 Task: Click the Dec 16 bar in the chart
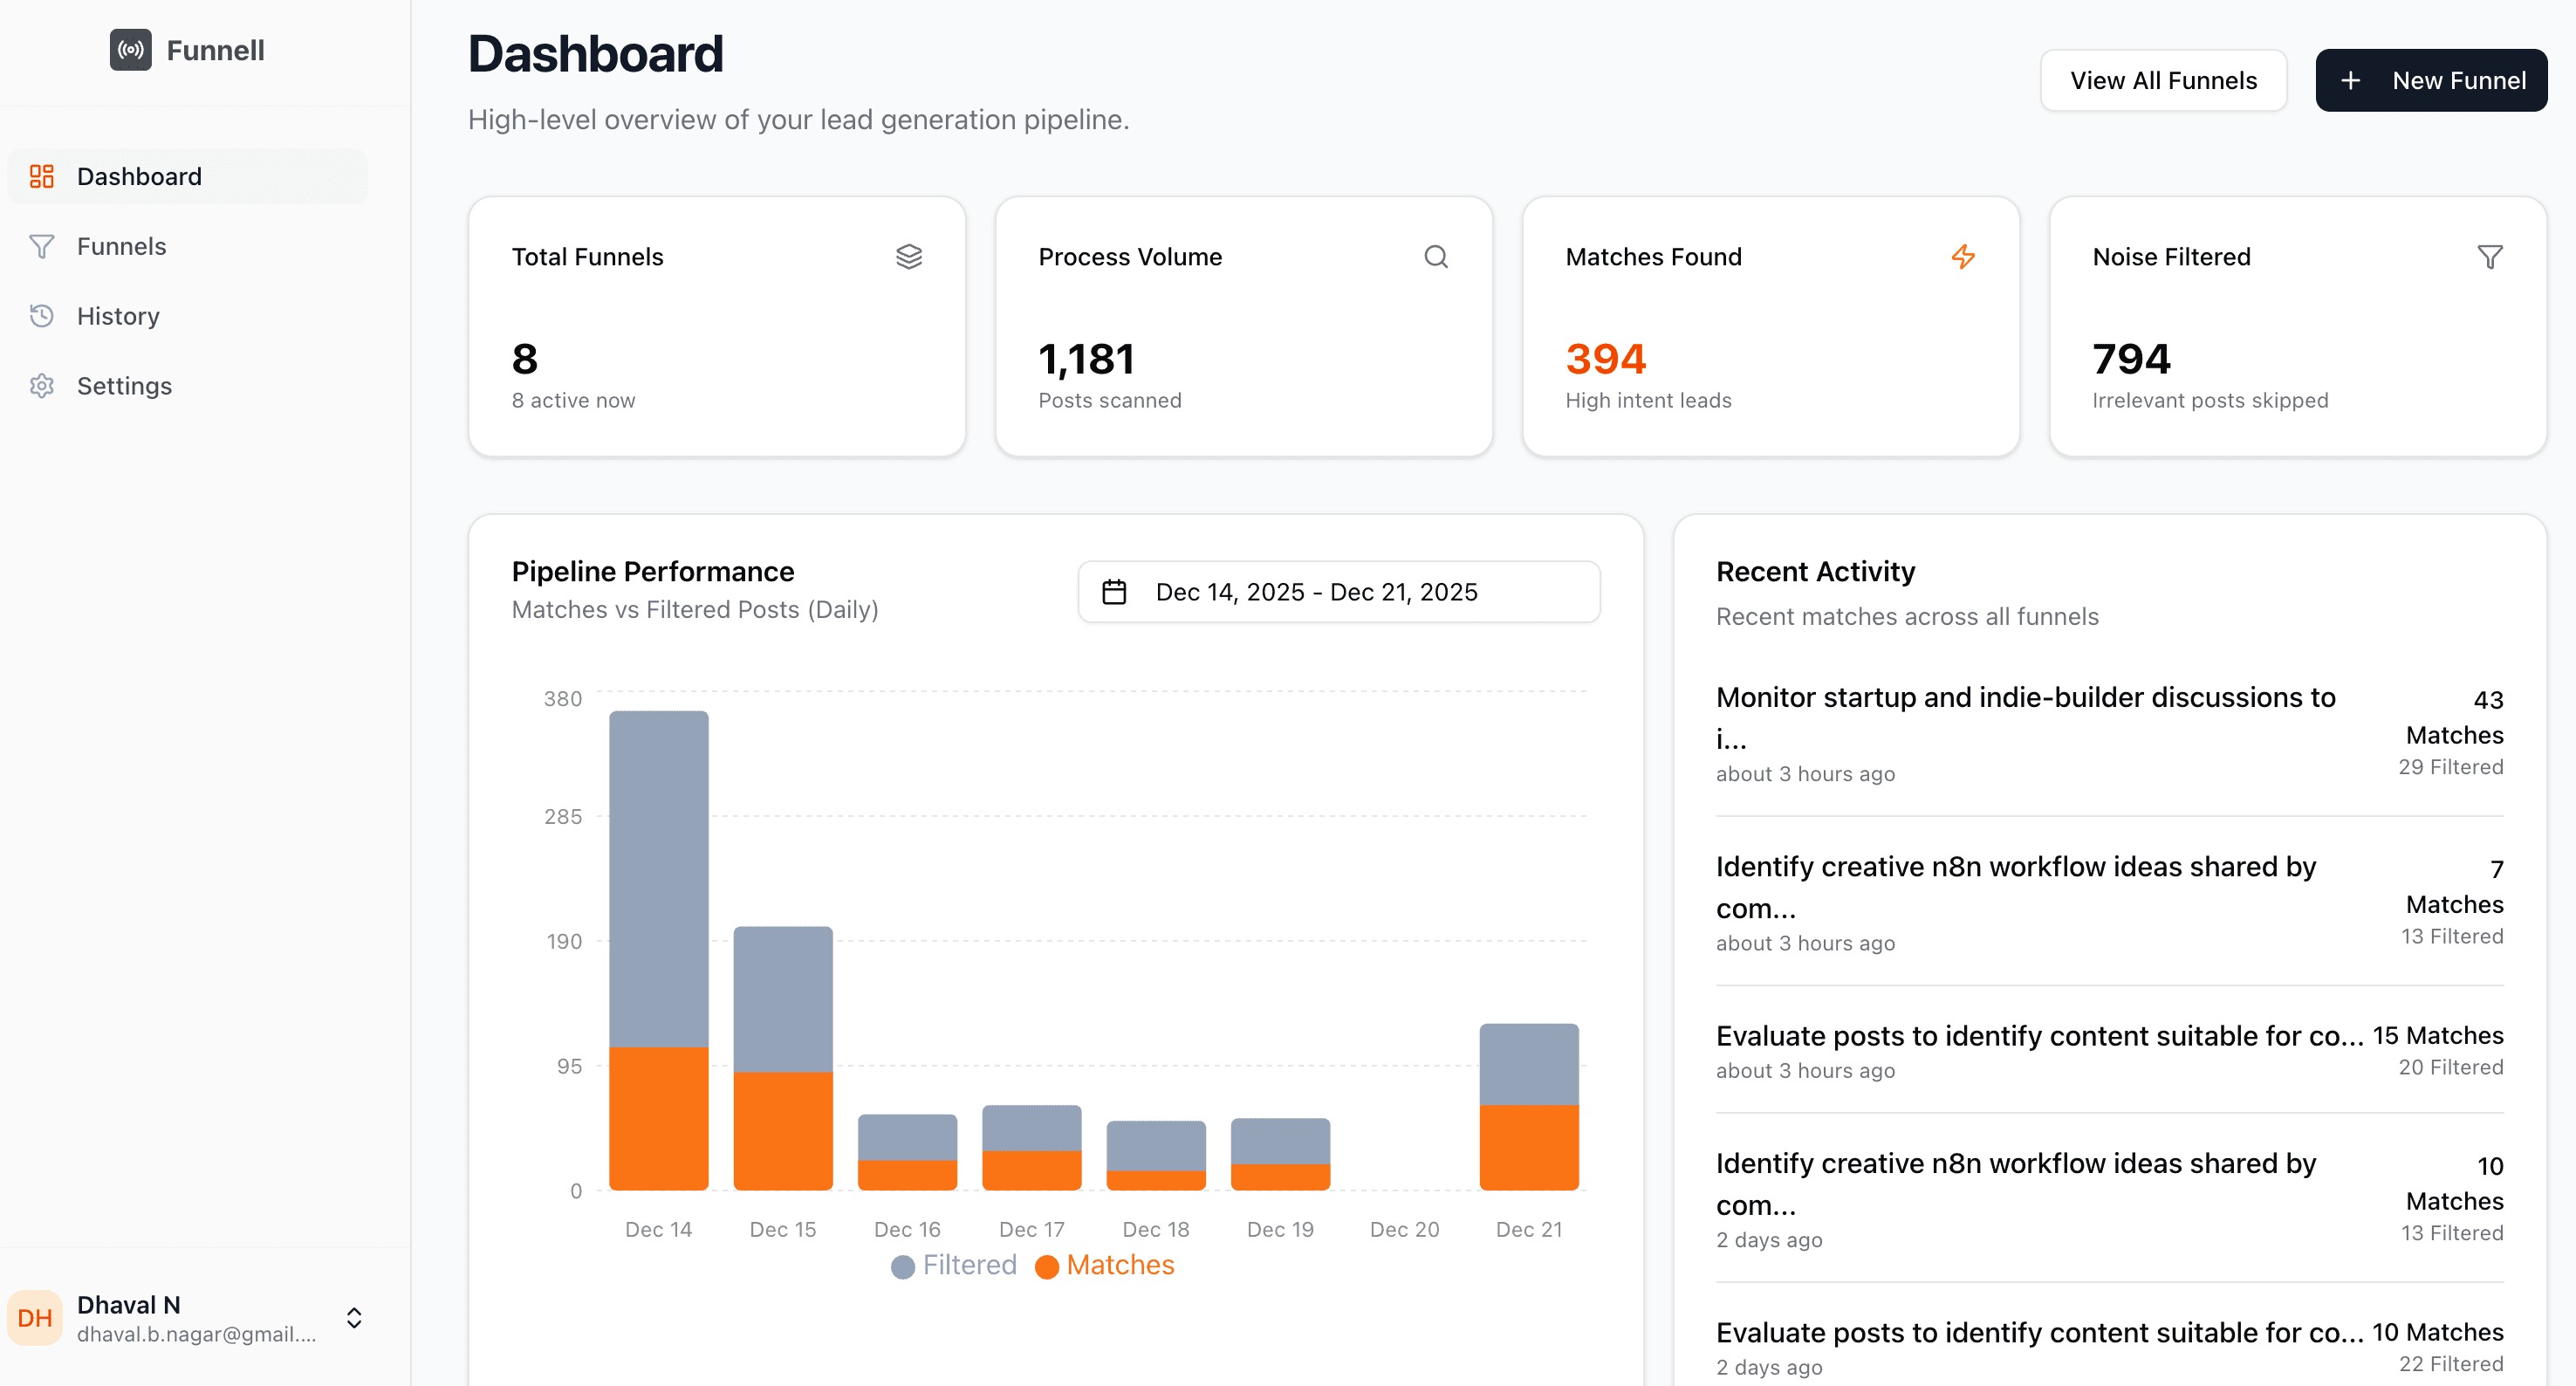pos(908,1152)
